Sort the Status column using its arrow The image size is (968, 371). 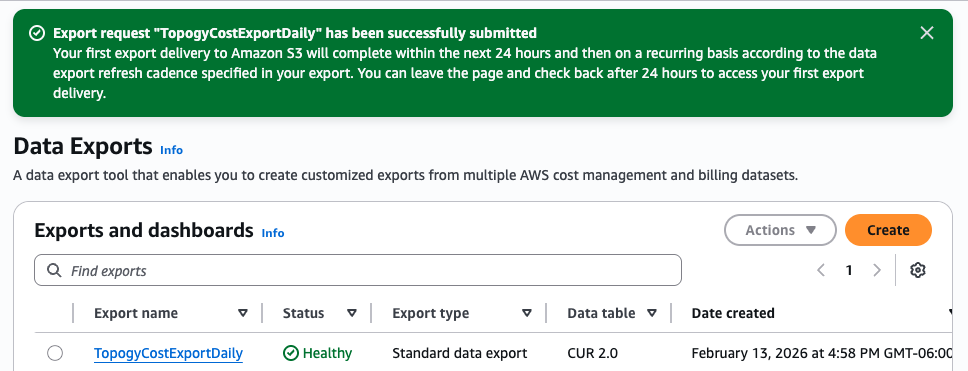tap(352, 313)
